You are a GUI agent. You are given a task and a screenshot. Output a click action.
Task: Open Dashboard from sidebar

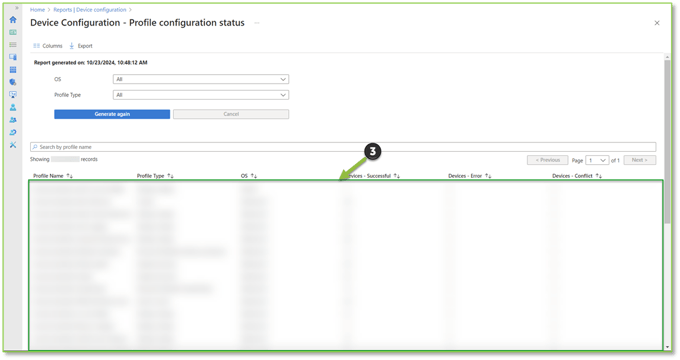tap(13, 33)
